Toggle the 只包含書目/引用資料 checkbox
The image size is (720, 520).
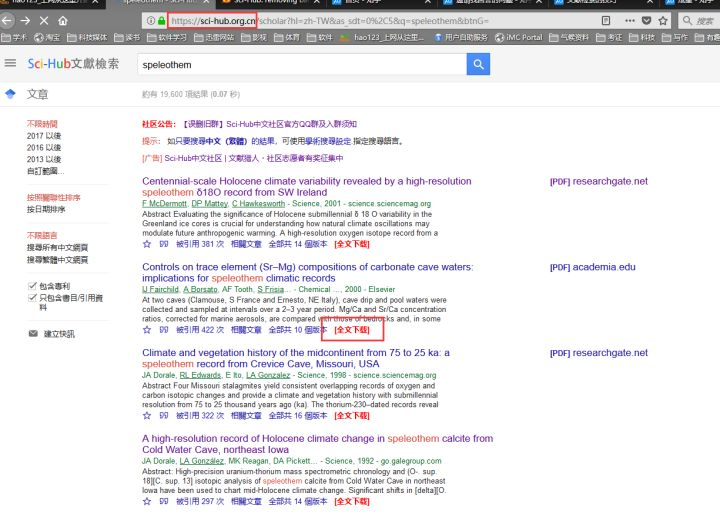click(x=32, y=298)
